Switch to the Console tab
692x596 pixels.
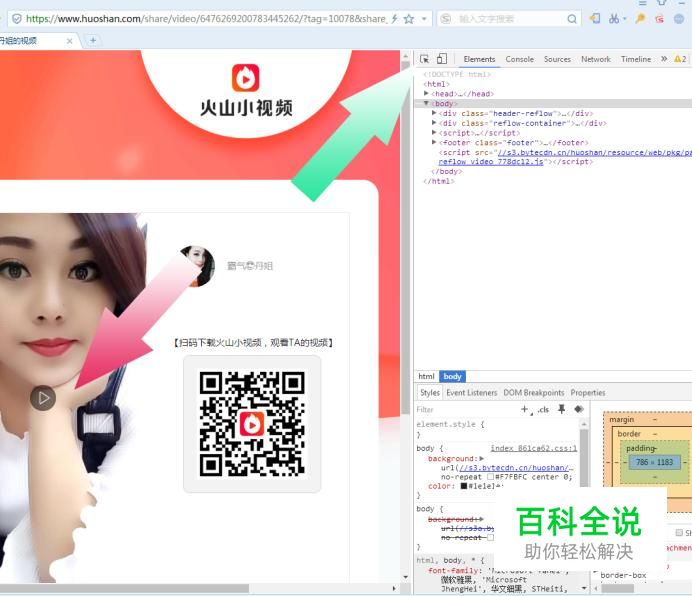pyautogui.click(x=519, y=59)
